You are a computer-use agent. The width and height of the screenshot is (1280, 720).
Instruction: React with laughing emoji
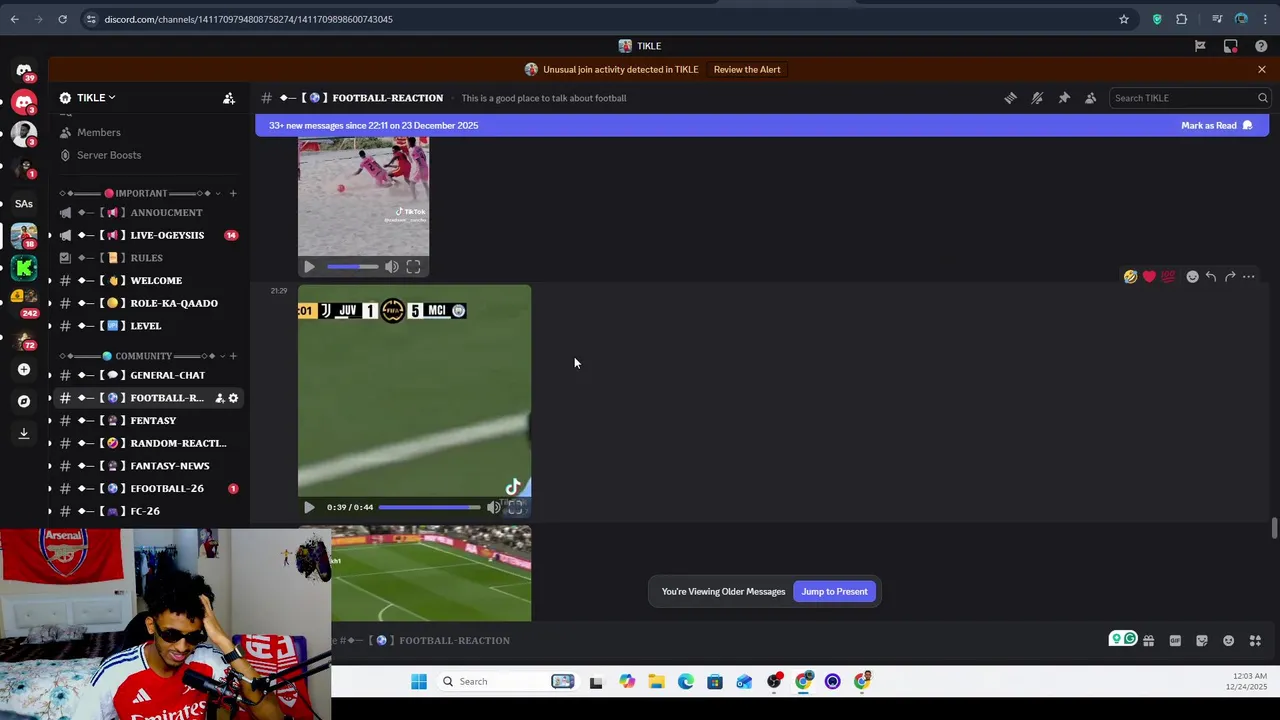(x=1130, y=277)
